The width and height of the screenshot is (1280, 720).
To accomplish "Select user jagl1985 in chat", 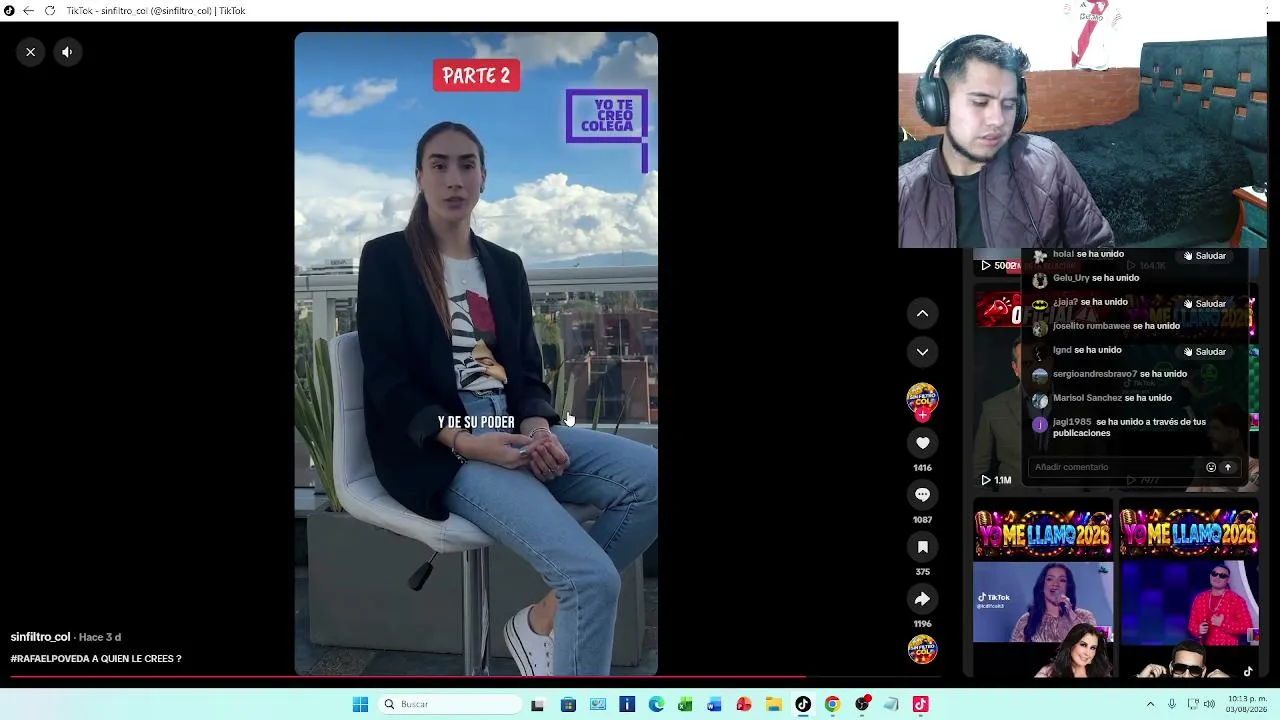I will coord(1072,422).
